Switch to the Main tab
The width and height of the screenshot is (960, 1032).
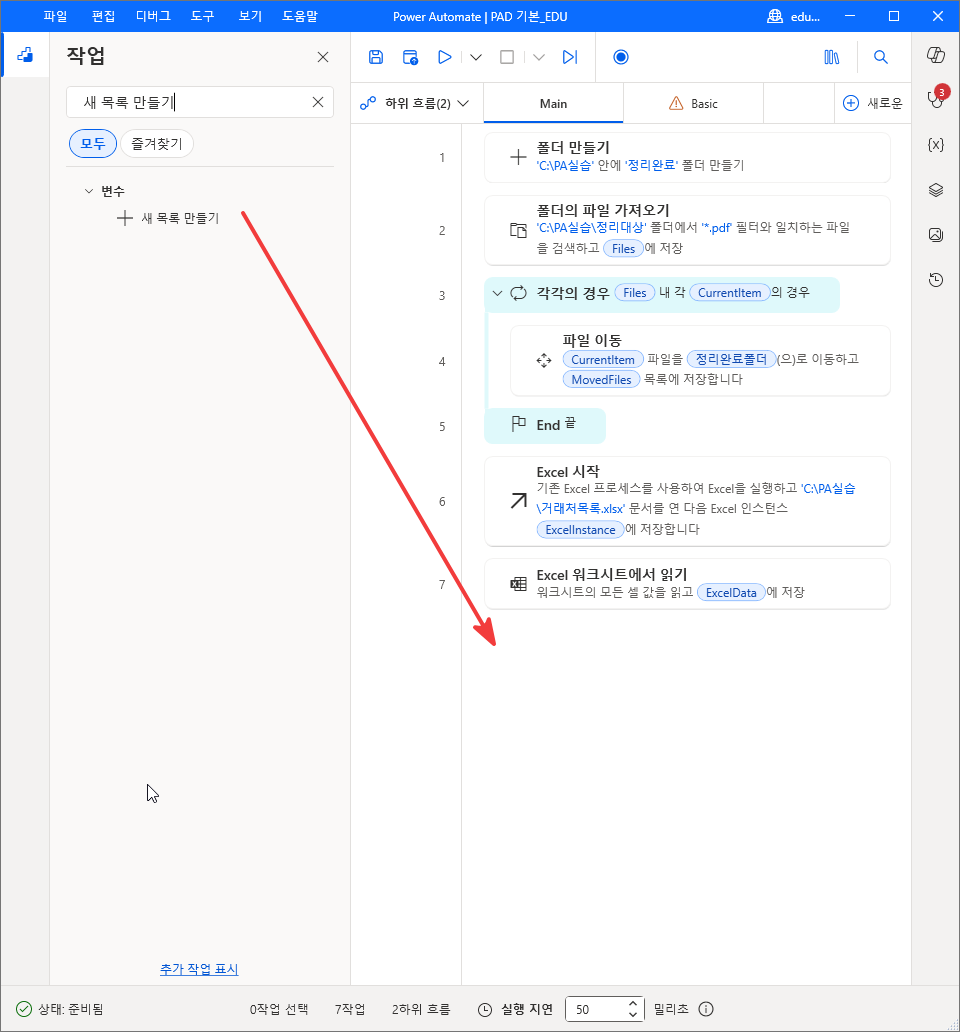coord(553,103)
